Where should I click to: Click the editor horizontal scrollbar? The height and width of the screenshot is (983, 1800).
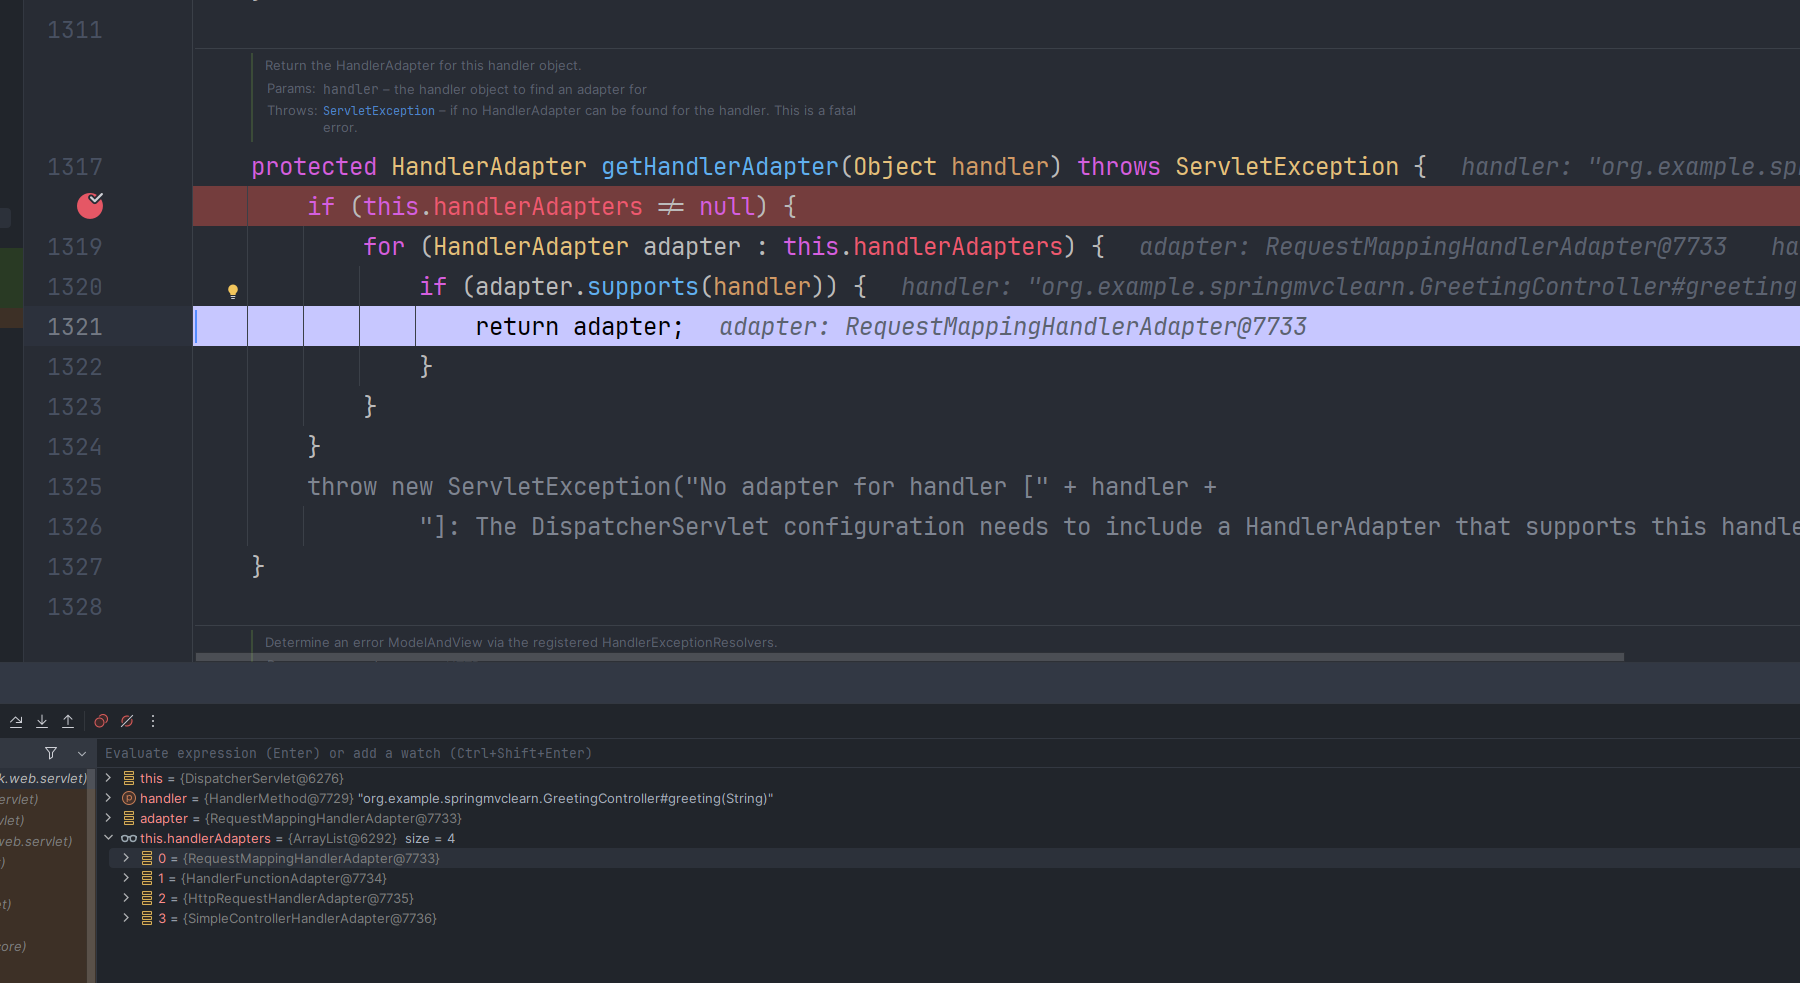click(x=910, y=657)
